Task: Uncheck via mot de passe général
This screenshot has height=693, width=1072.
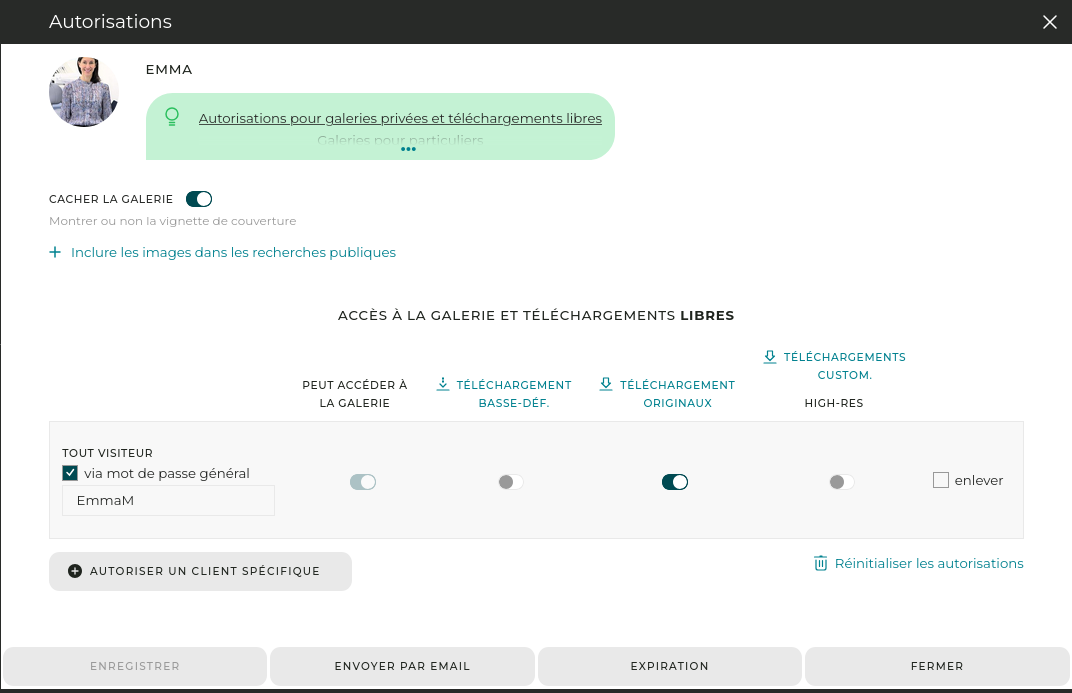Action: 69,473
